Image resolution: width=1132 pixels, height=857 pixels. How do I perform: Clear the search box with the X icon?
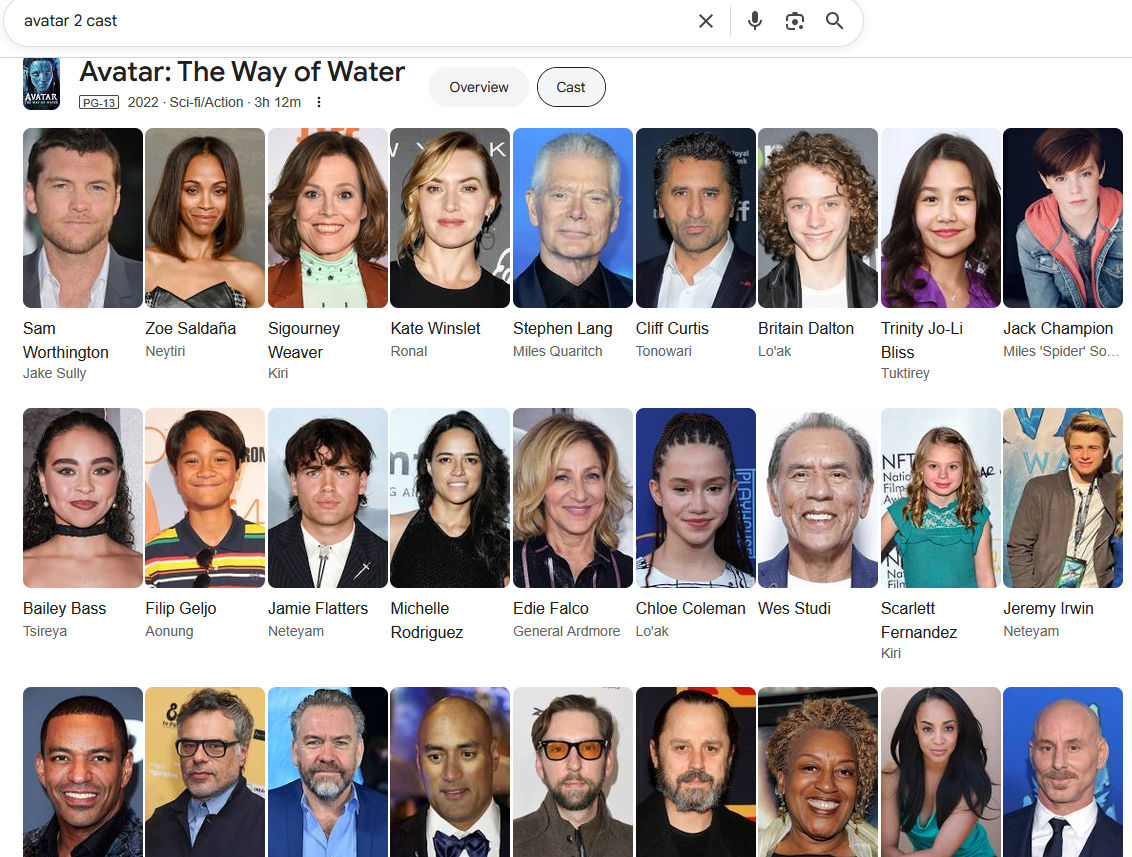coord(706,21)
